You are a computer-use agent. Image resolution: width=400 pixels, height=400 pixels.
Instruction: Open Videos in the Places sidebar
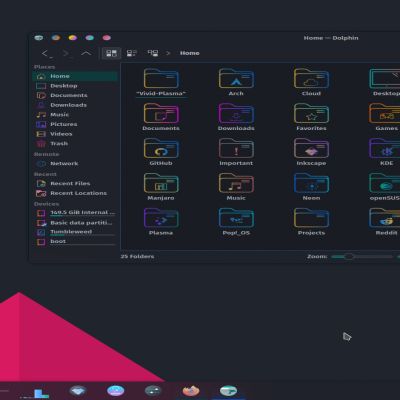75,134
